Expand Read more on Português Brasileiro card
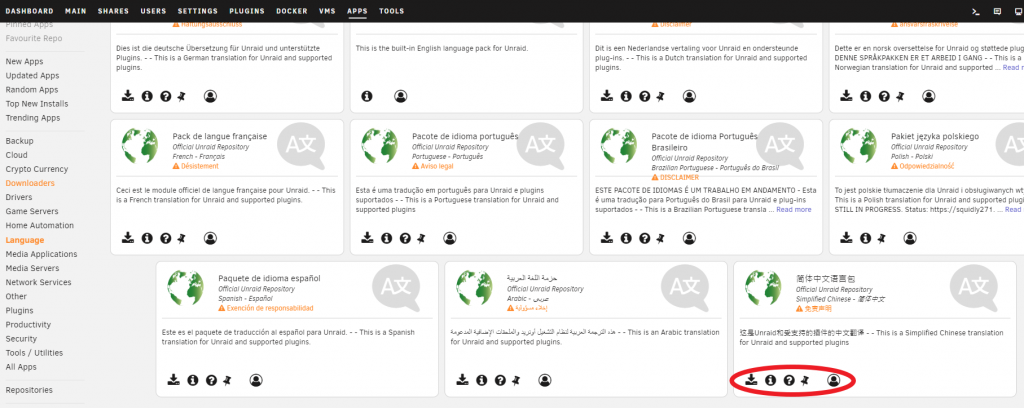This screenshot has height=408, width=1024. [793, 210]
